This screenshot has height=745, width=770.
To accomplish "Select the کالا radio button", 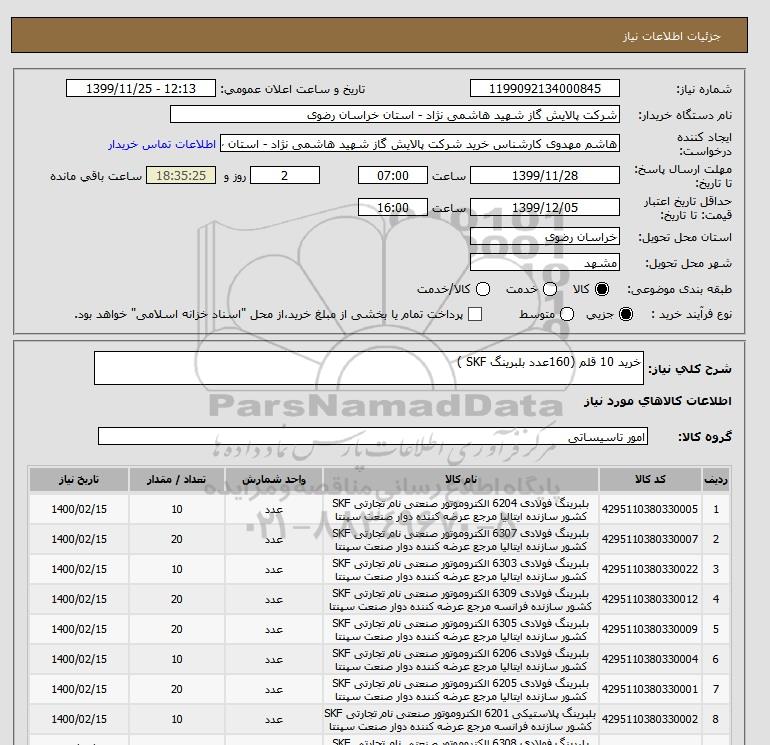I will pos(602,289).
